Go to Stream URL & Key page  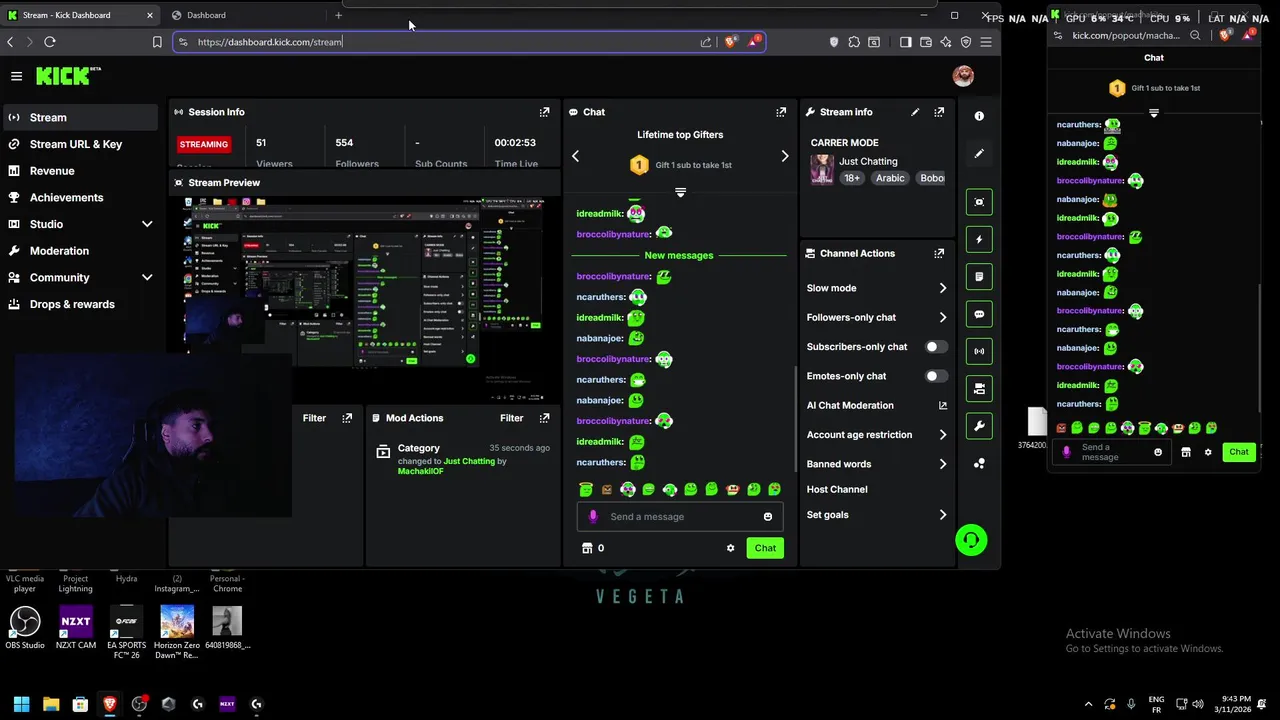coord(80,144)
